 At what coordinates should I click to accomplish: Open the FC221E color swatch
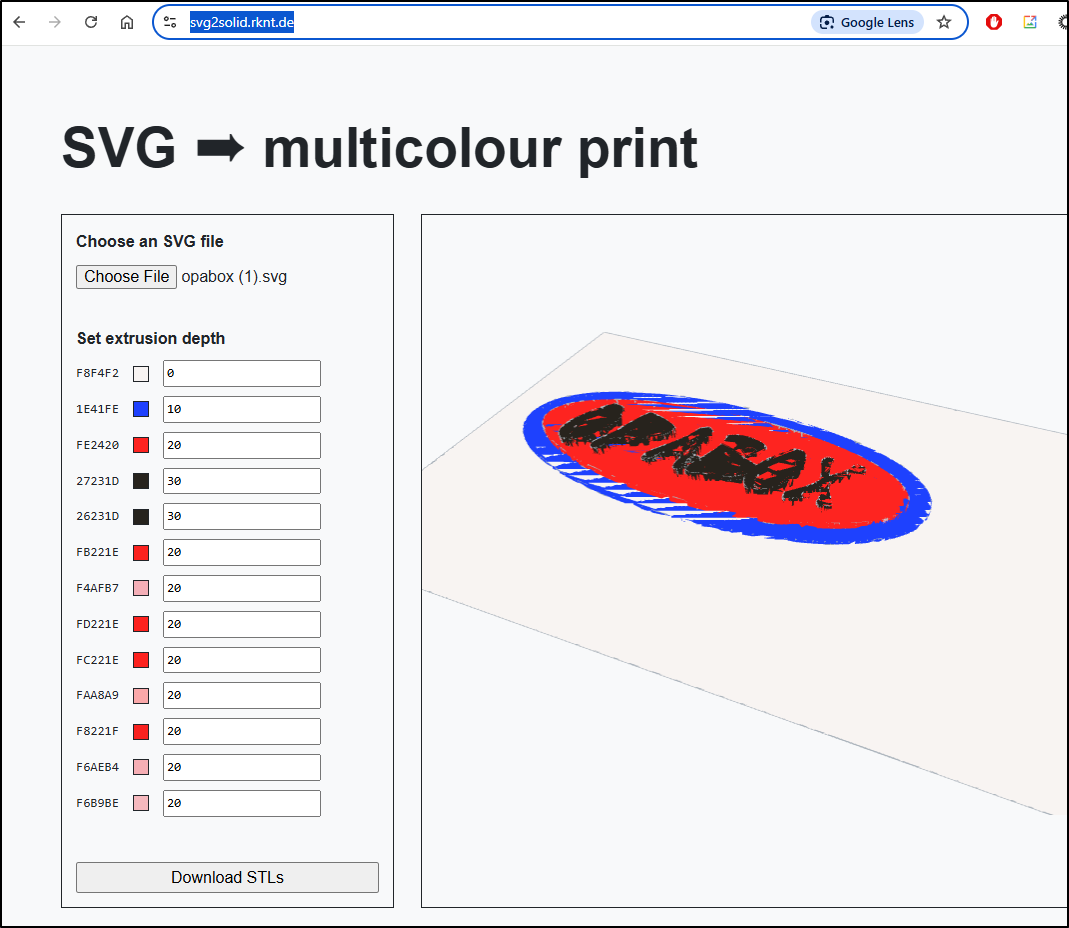click(141, 660)
